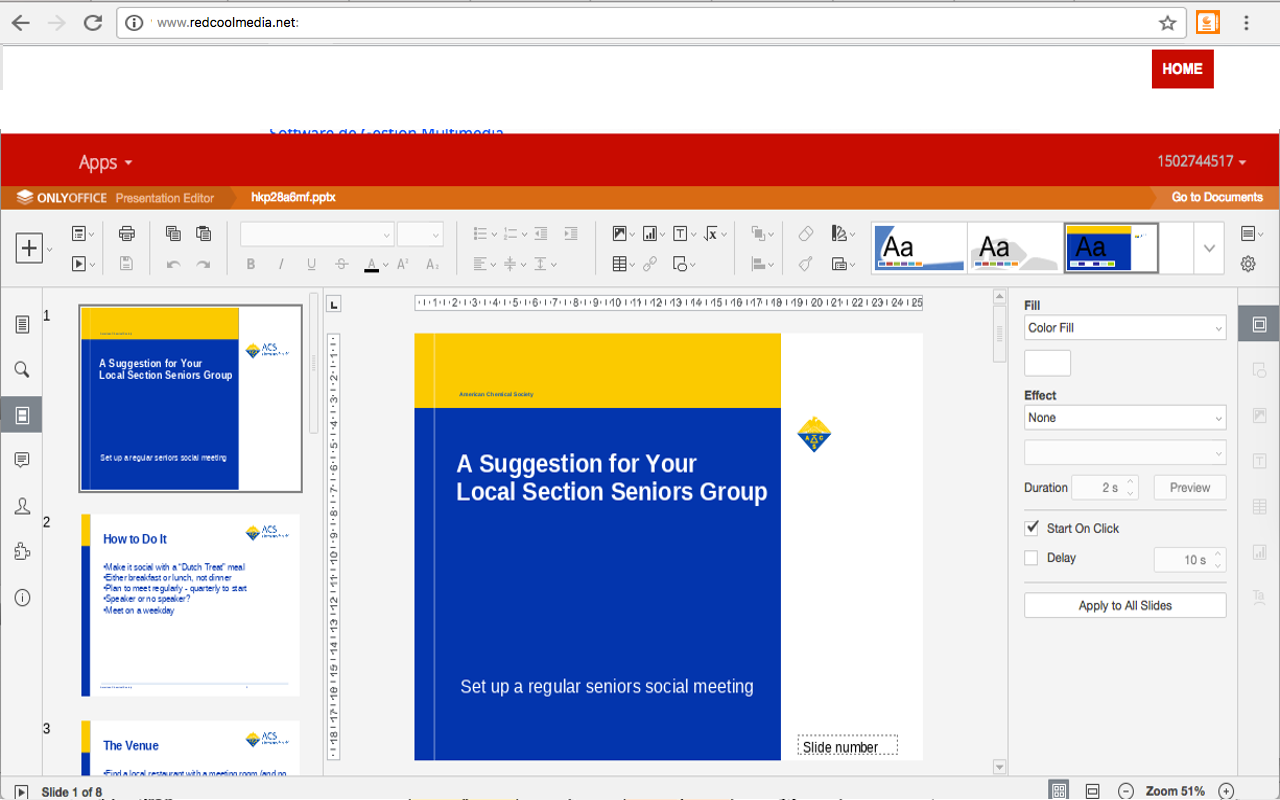Viewport: 1280px width, 800px height.
Task: Expand the Effect dropdown showing None
Action: (x=1125, y=418)
